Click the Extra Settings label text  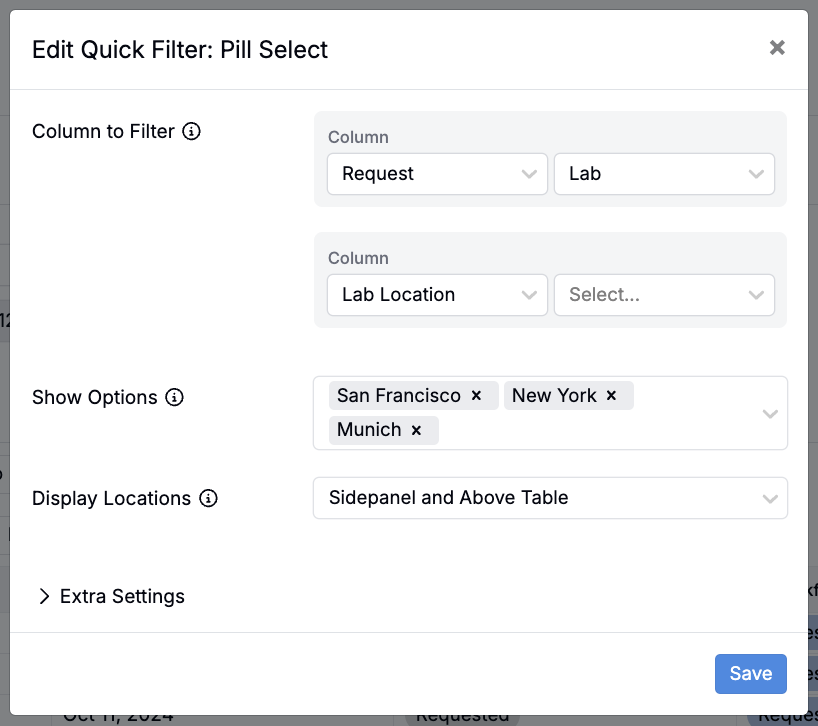pos(122,596)
